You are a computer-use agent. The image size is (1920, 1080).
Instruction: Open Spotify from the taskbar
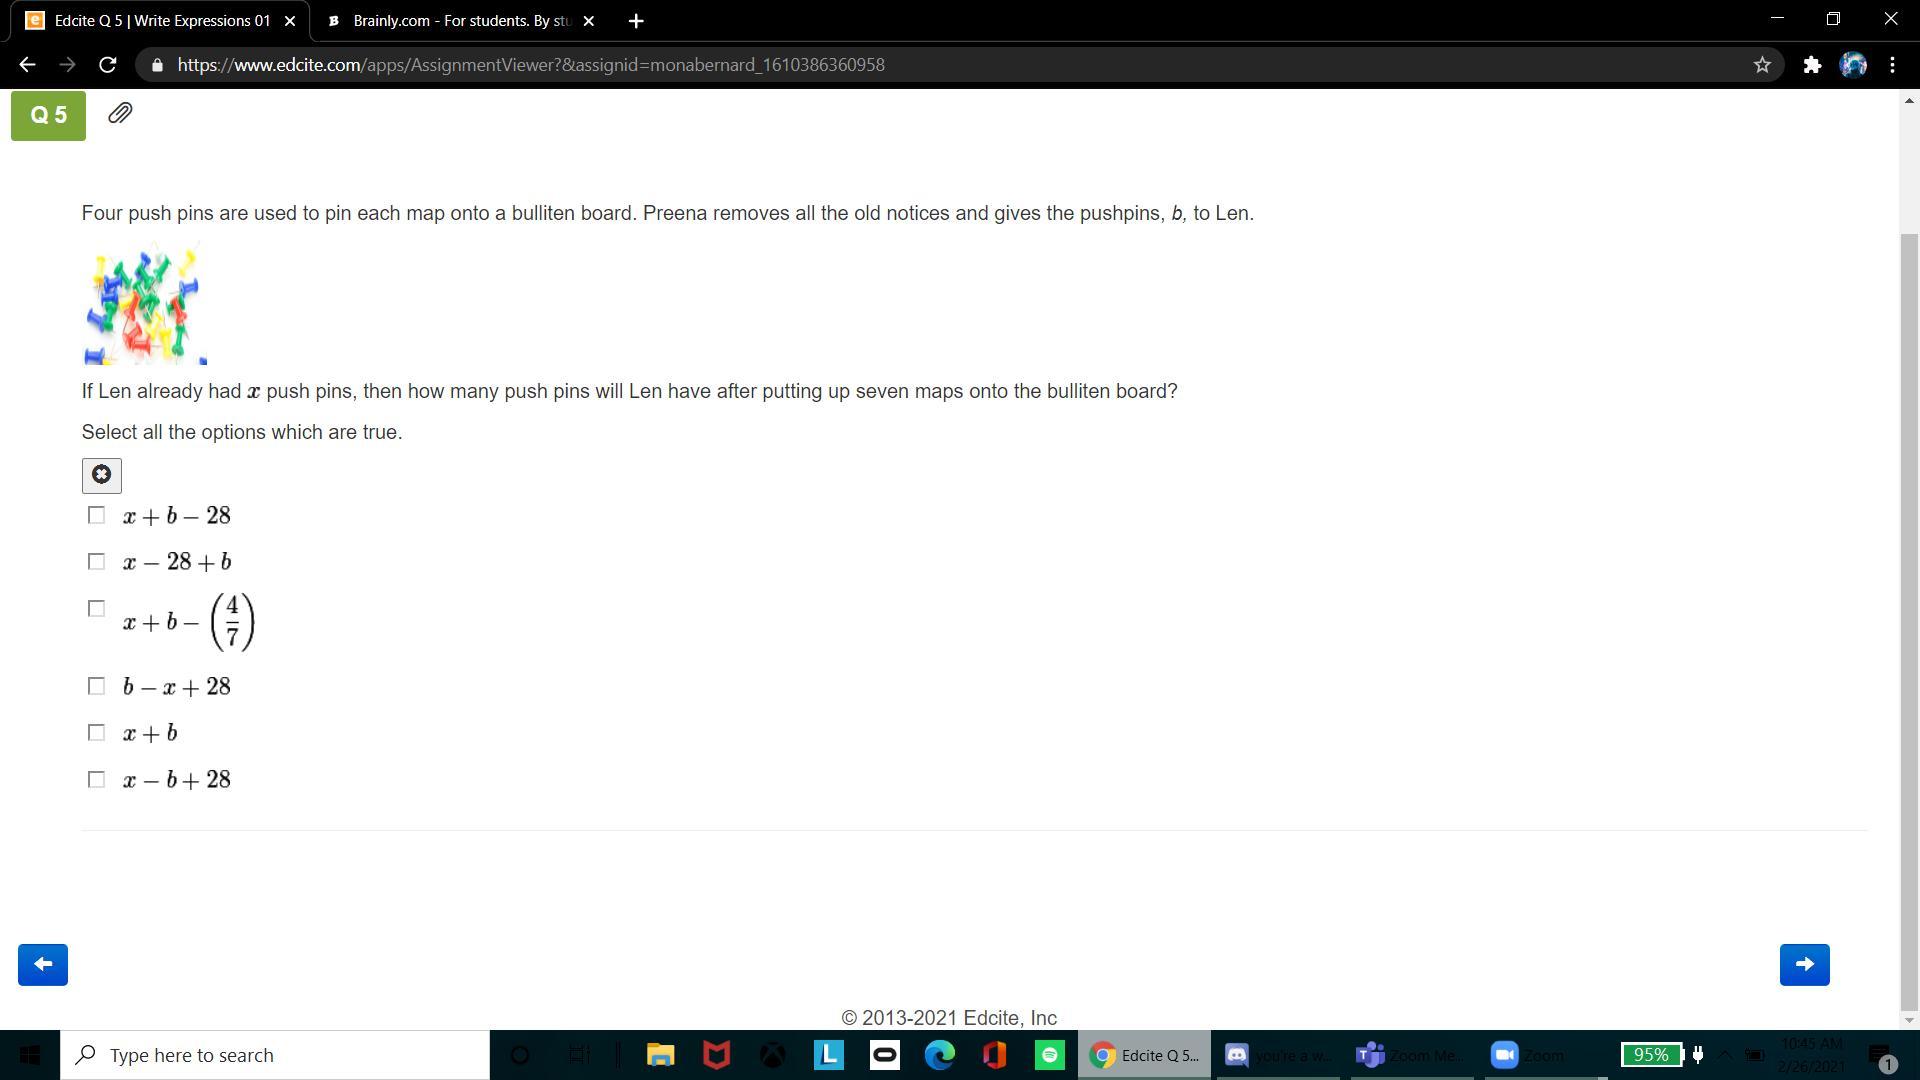coord(1049,1055)
